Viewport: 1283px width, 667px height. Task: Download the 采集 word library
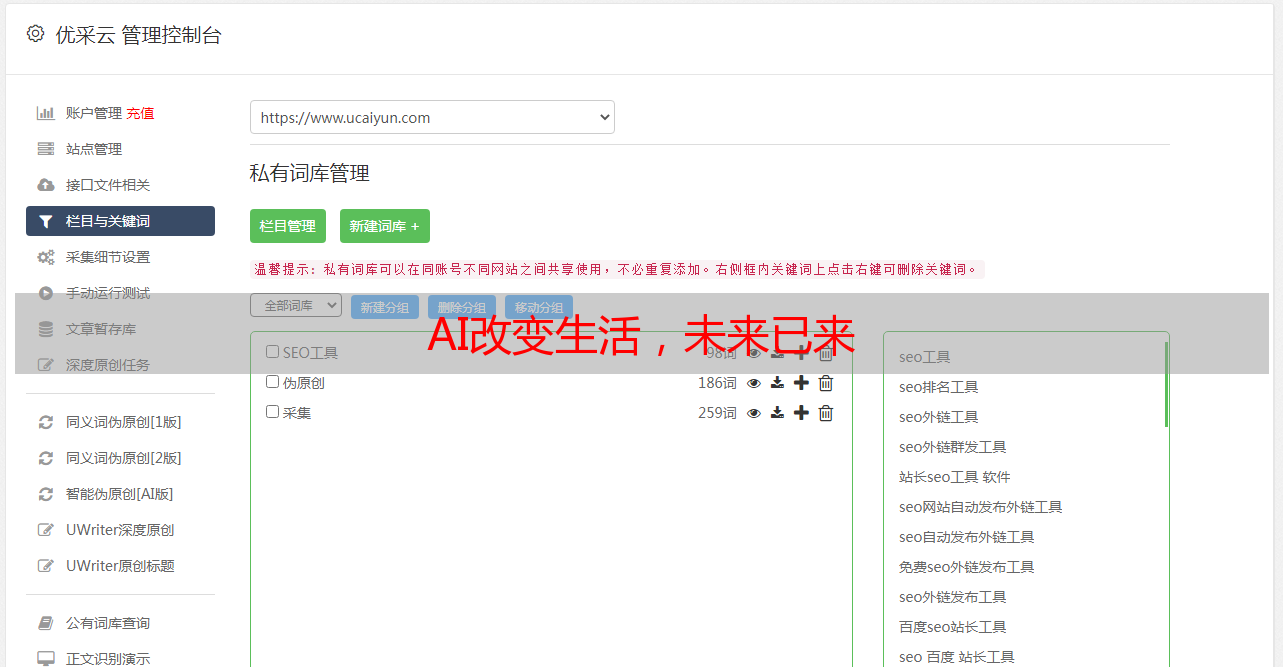777,413
